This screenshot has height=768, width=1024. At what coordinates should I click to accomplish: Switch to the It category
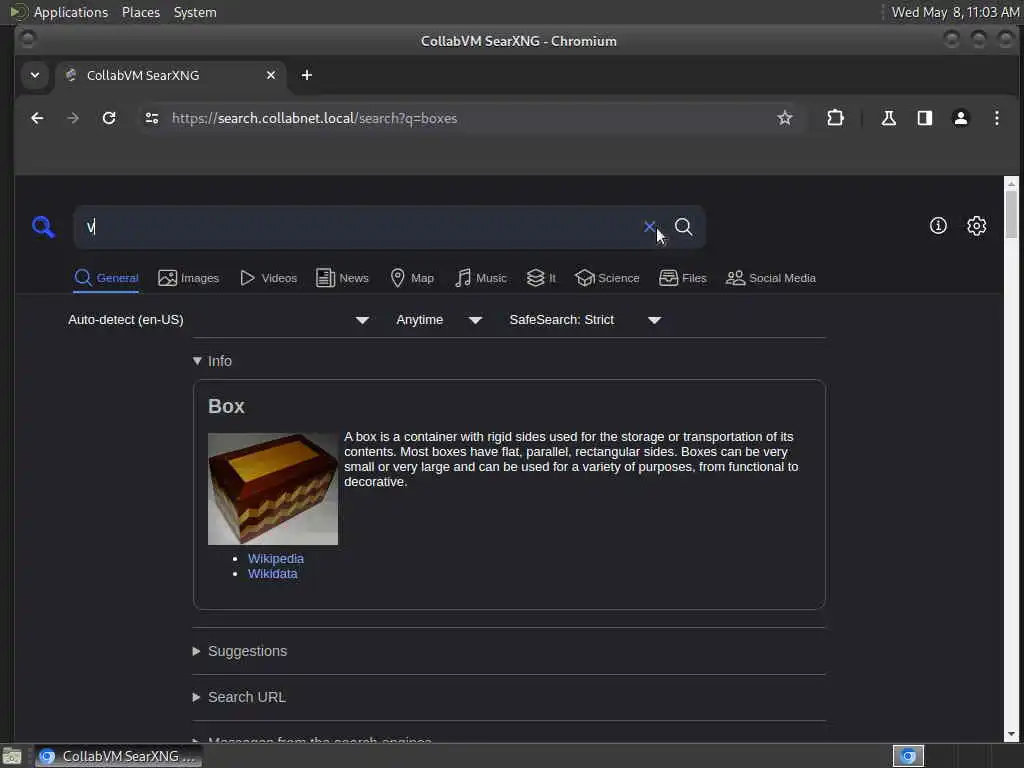pyautogui.click(x=541, y=278)
